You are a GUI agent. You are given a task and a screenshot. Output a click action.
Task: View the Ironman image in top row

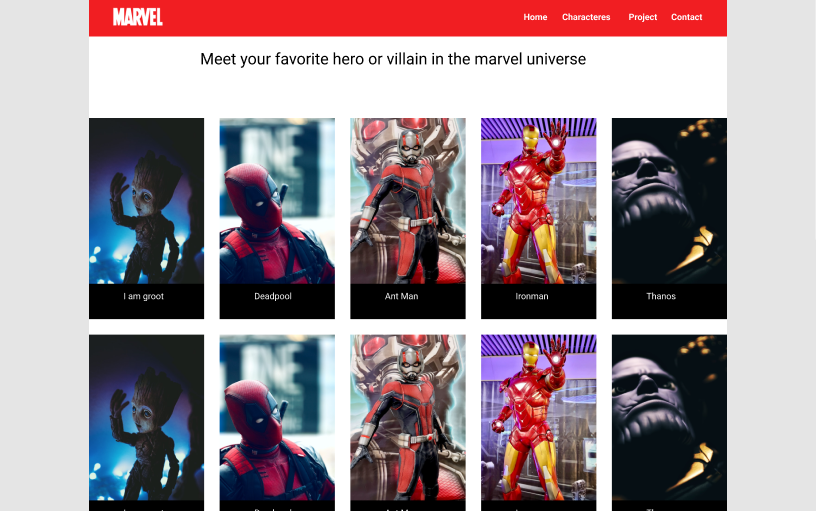539,201
